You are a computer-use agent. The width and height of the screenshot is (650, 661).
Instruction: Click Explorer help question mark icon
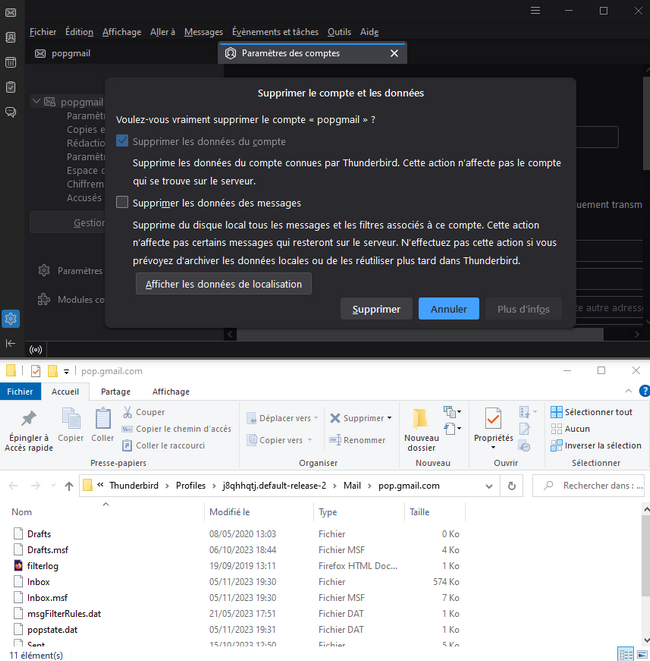coord(645,391)
